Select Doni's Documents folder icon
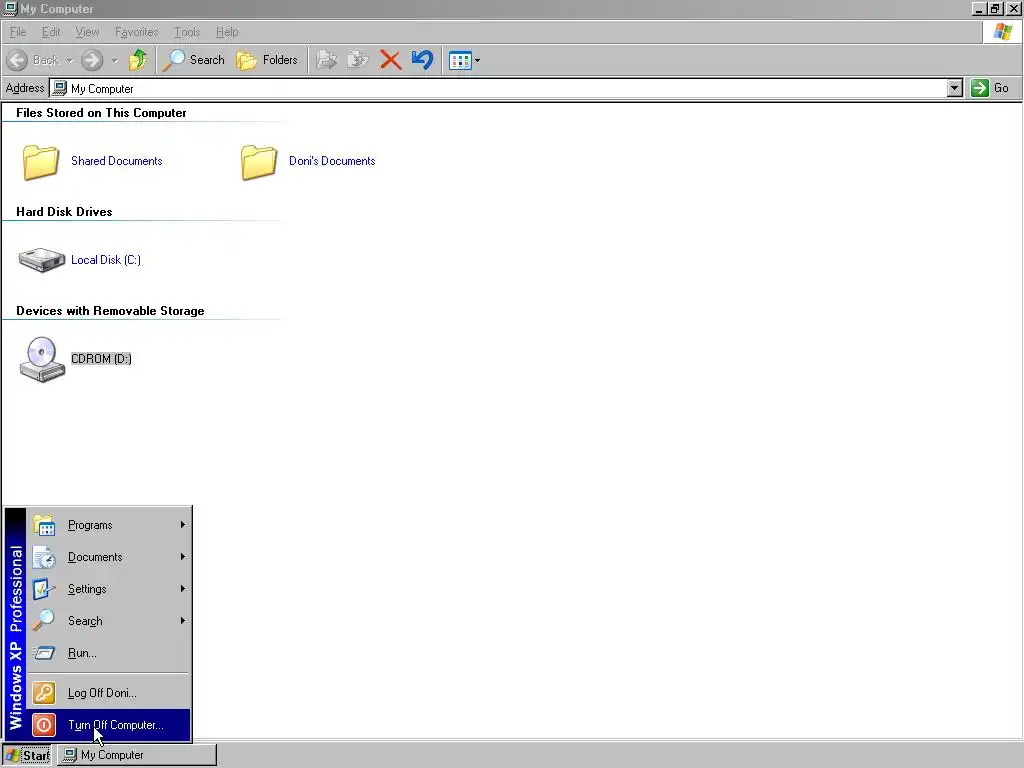Screen dimensions: 1024x768 [259, 161]
